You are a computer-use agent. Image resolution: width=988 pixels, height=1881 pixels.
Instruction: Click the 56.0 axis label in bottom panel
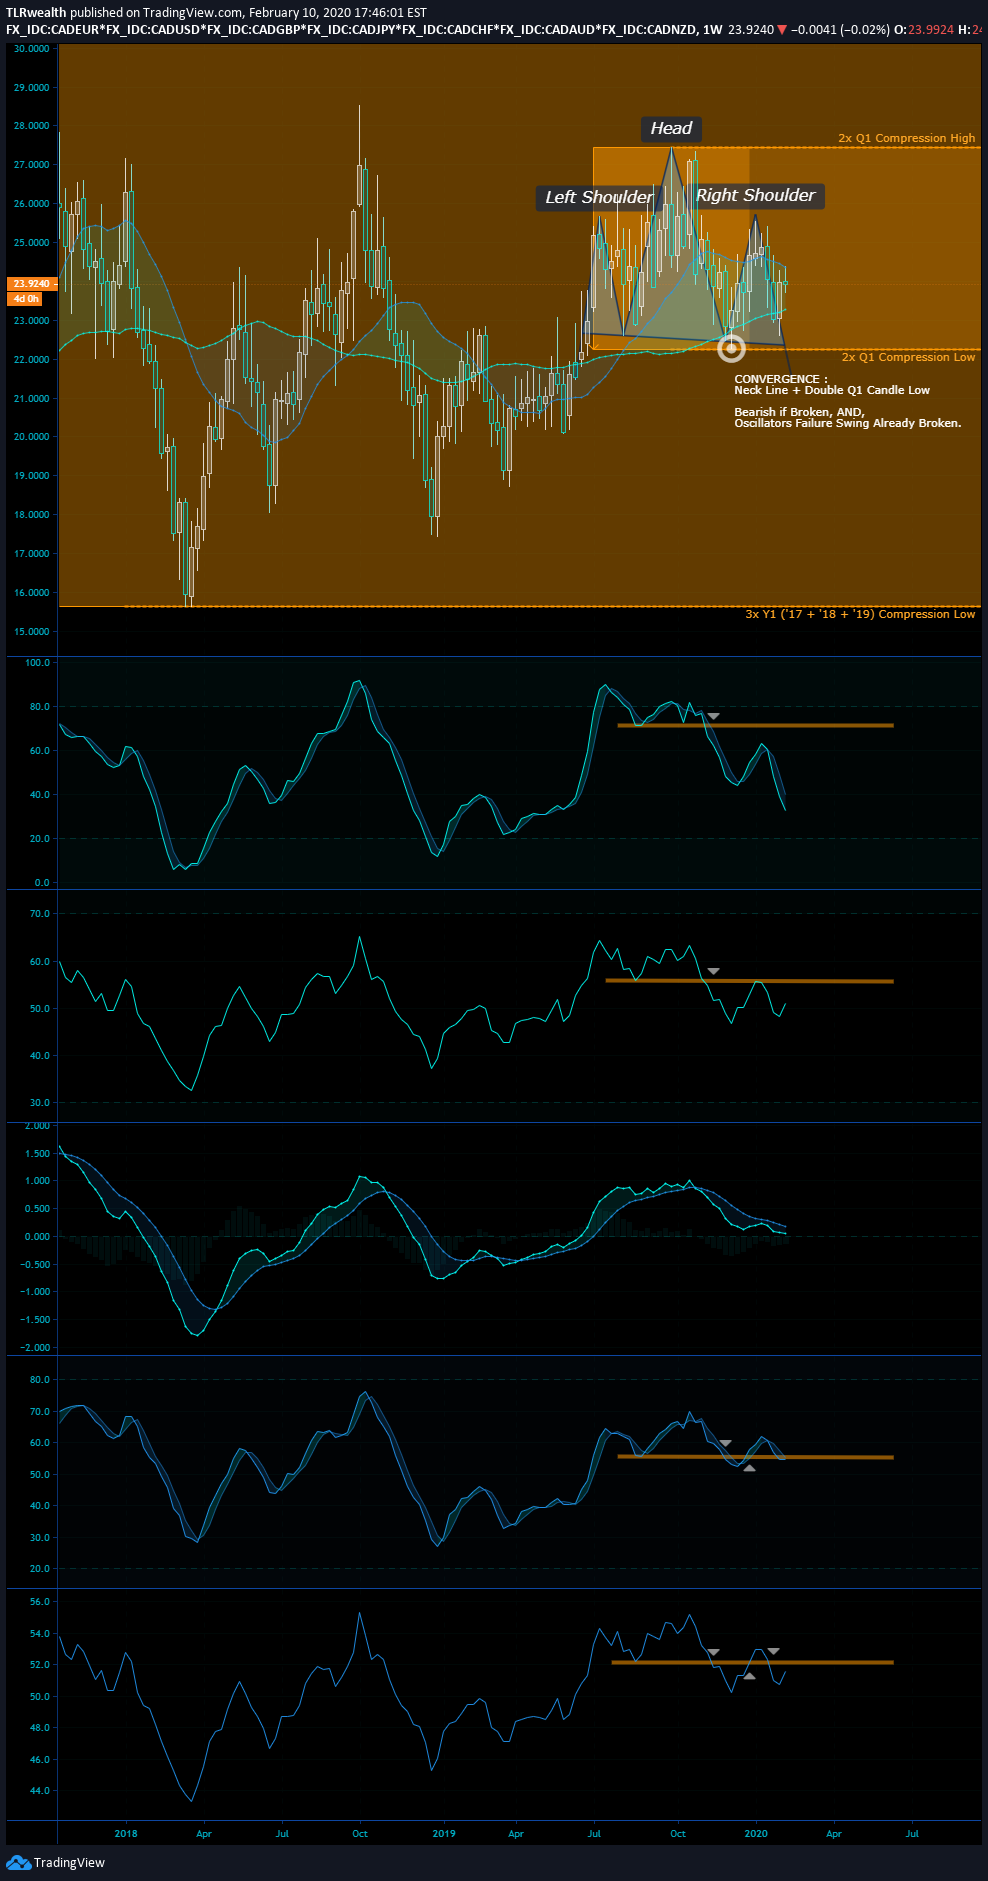tap(40, 1601)
